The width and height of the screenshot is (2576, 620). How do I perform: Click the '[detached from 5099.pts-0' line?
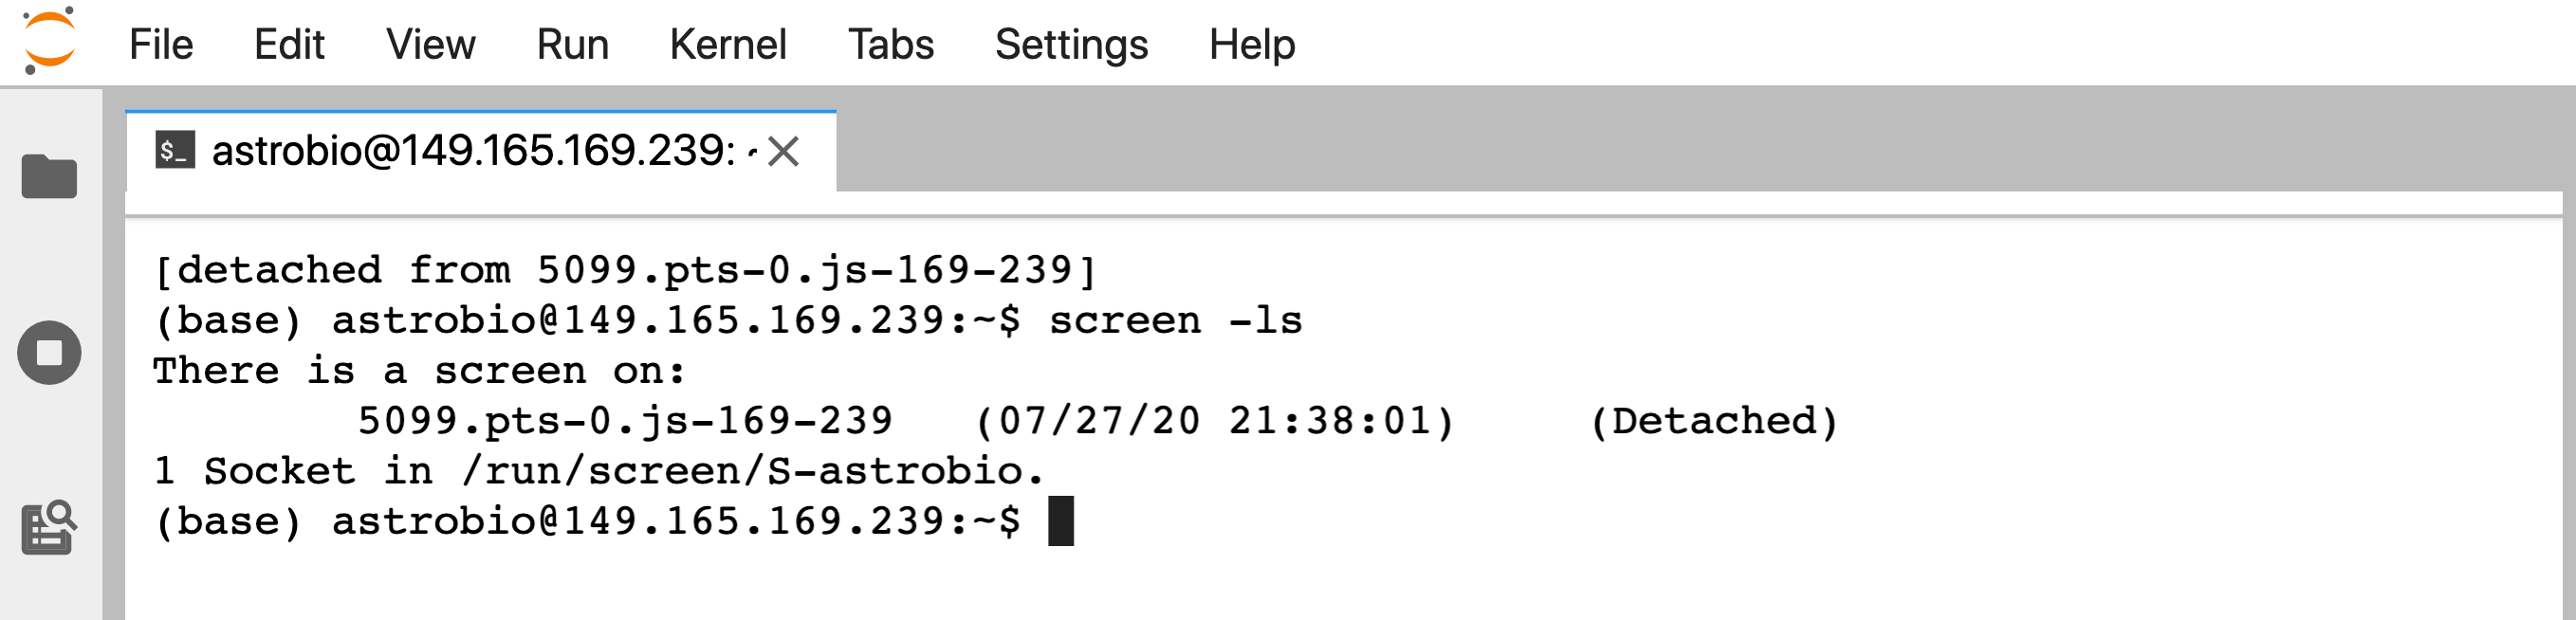click(626, 271)
